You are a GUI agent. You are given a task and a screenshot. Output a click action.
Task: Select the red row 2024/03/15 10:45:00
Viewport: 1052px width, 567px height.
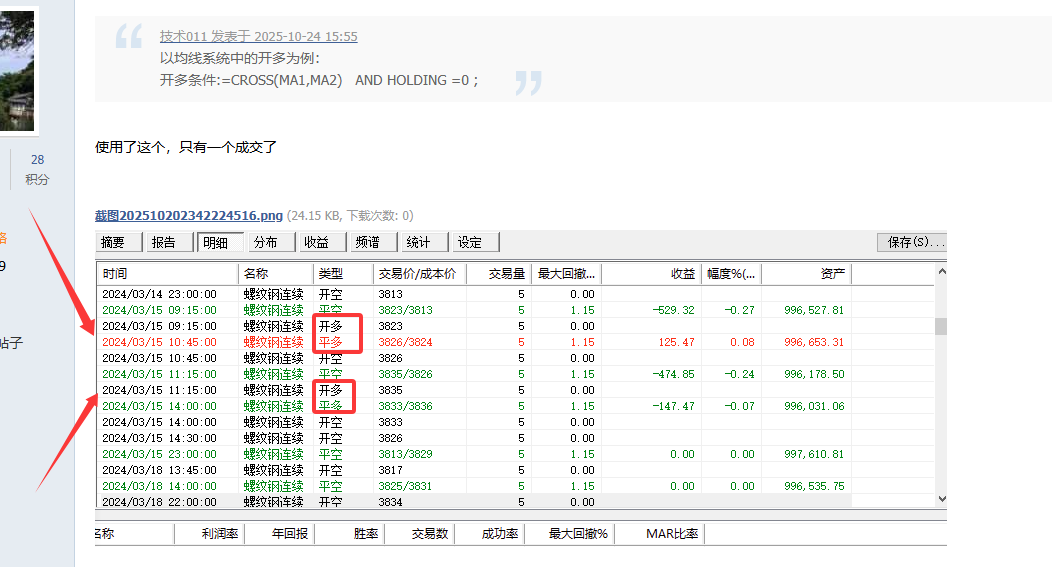click(x=515, y=342)
